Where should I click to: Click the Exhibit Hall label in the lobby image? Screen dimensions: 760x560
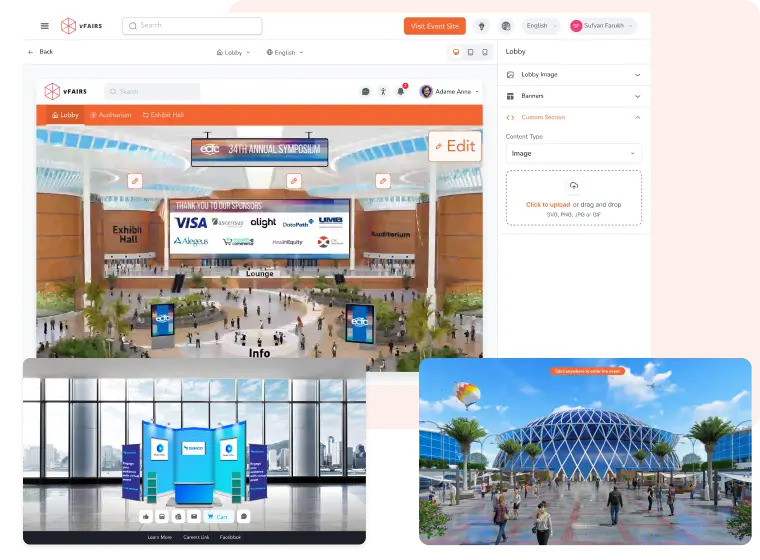coord(127,234)
